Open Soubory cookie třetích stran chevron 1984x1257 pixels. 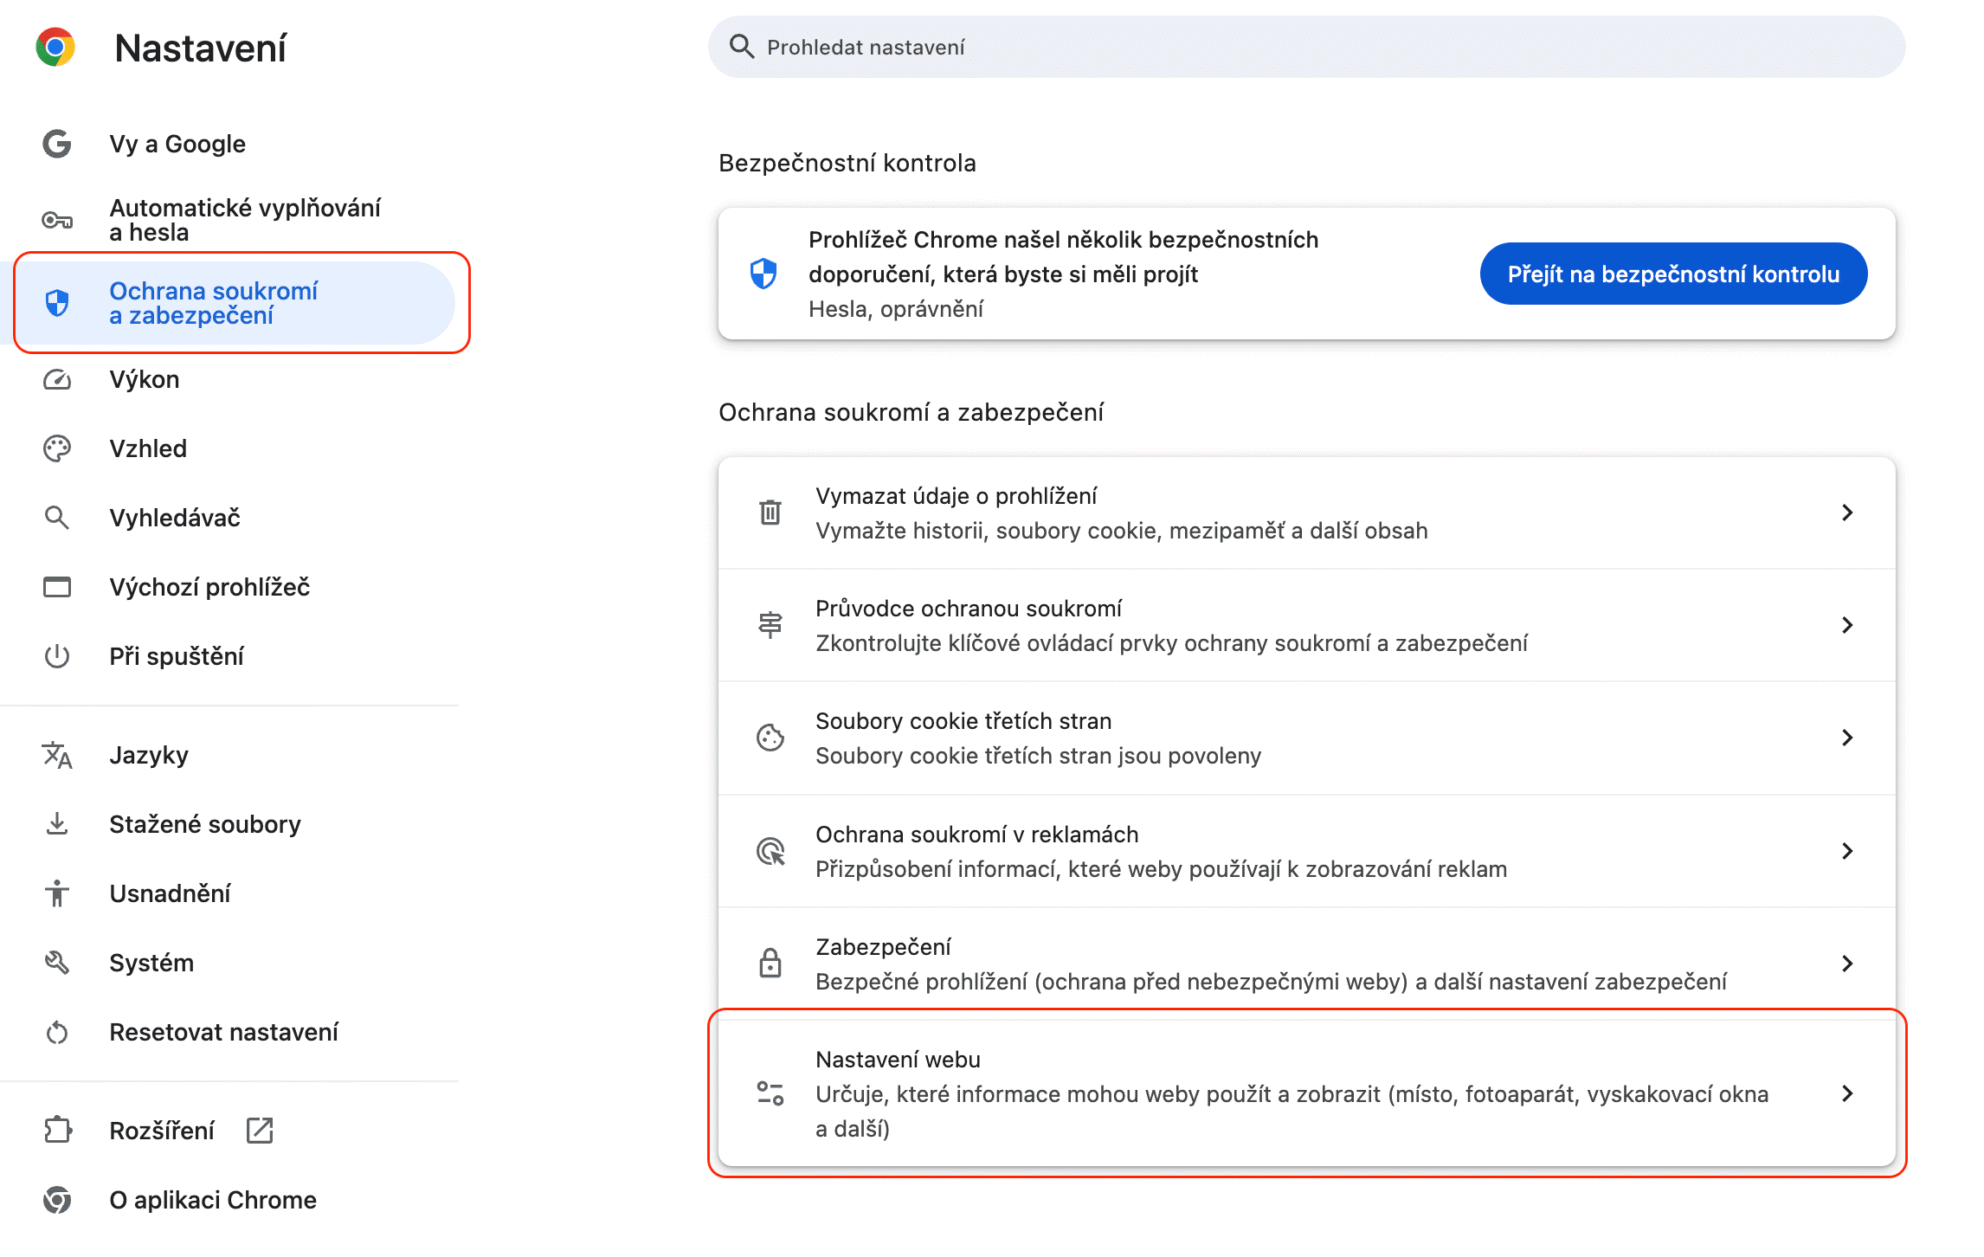(x=1847, y=738)
